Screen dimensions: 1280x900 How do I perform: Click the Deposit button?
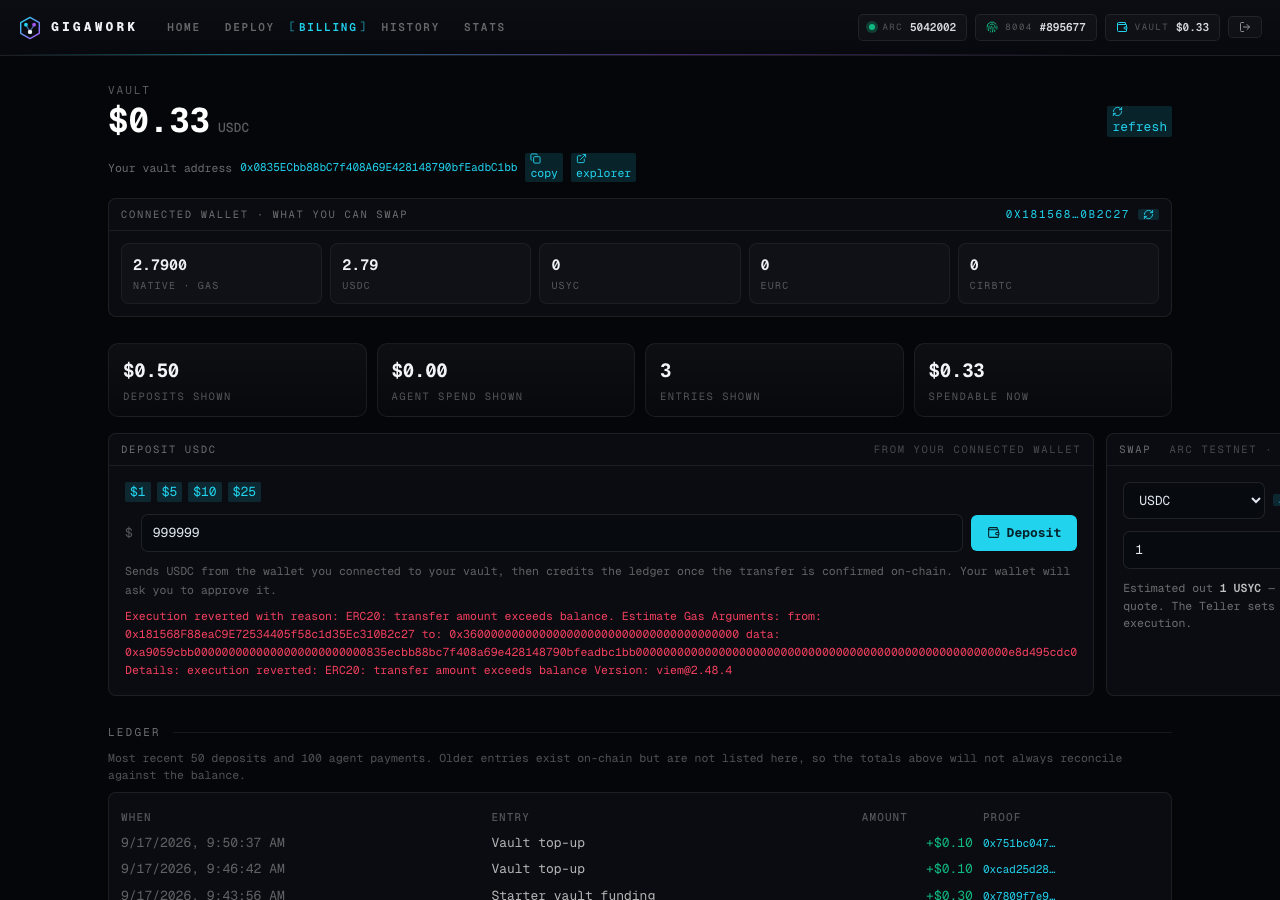[1024, 533]
